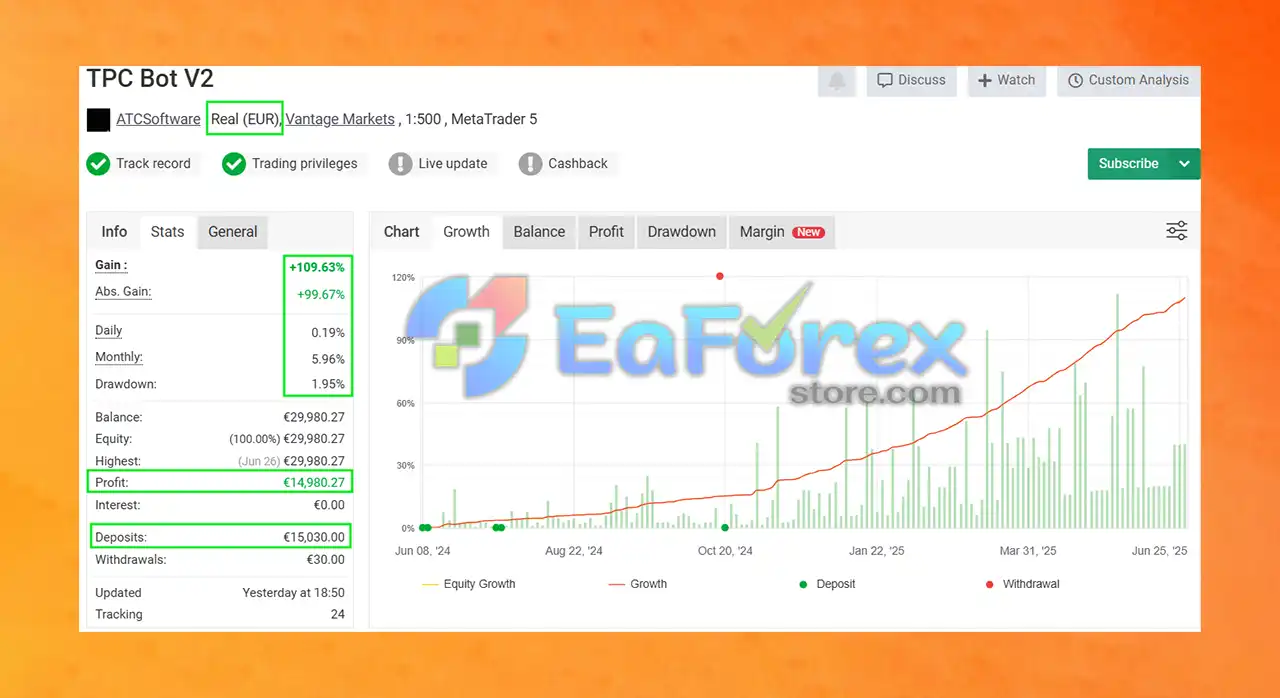1280x698 pixels.
Task: Click the "€0.00" interest value
Action: (329, 505)
